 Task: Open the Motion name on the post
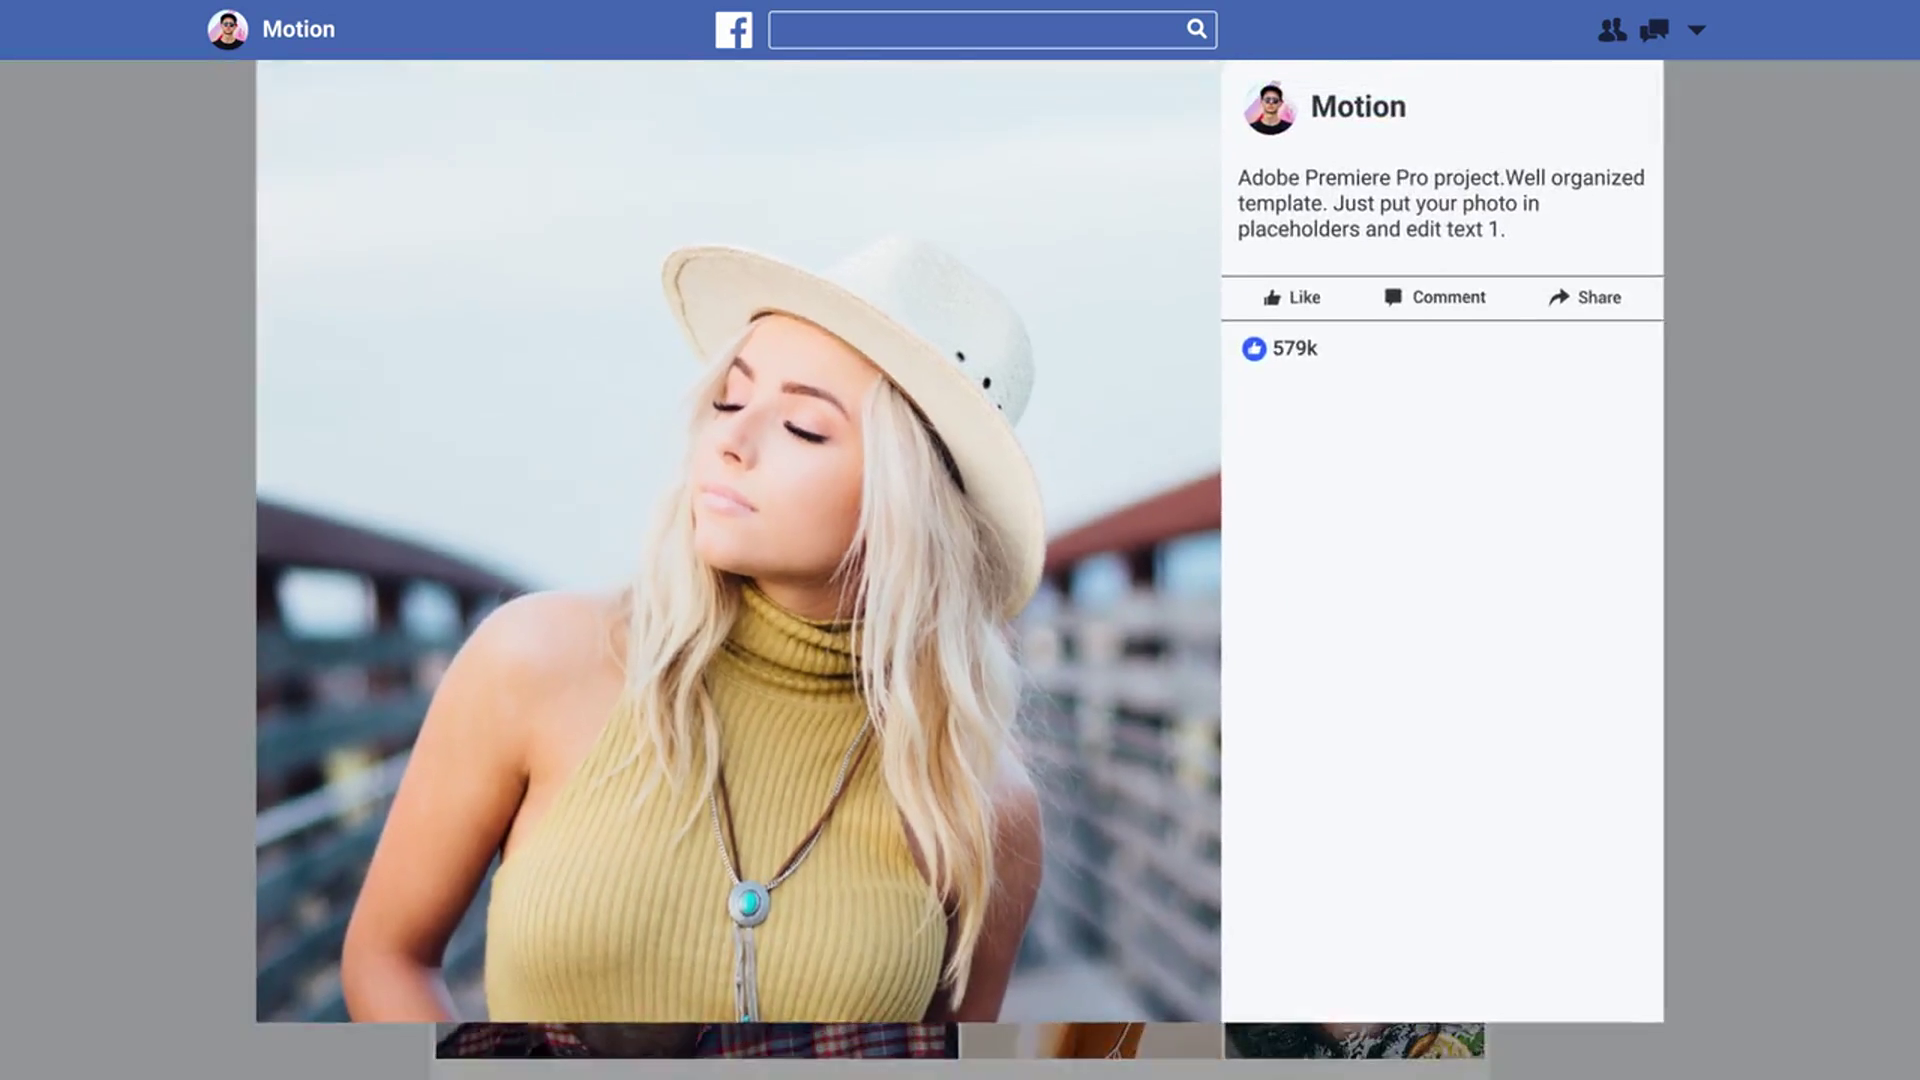pos(1358,107)
